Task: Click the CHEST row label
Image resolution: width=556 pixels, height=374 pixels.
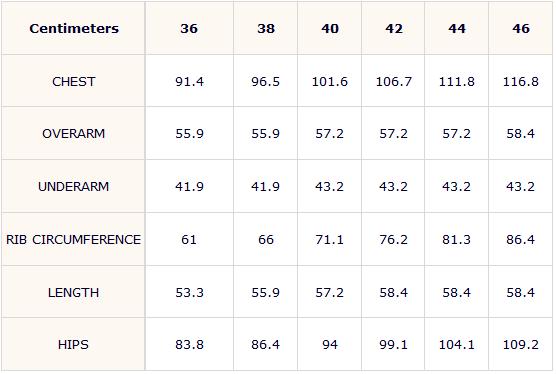Action: click(x=73, y=81)
